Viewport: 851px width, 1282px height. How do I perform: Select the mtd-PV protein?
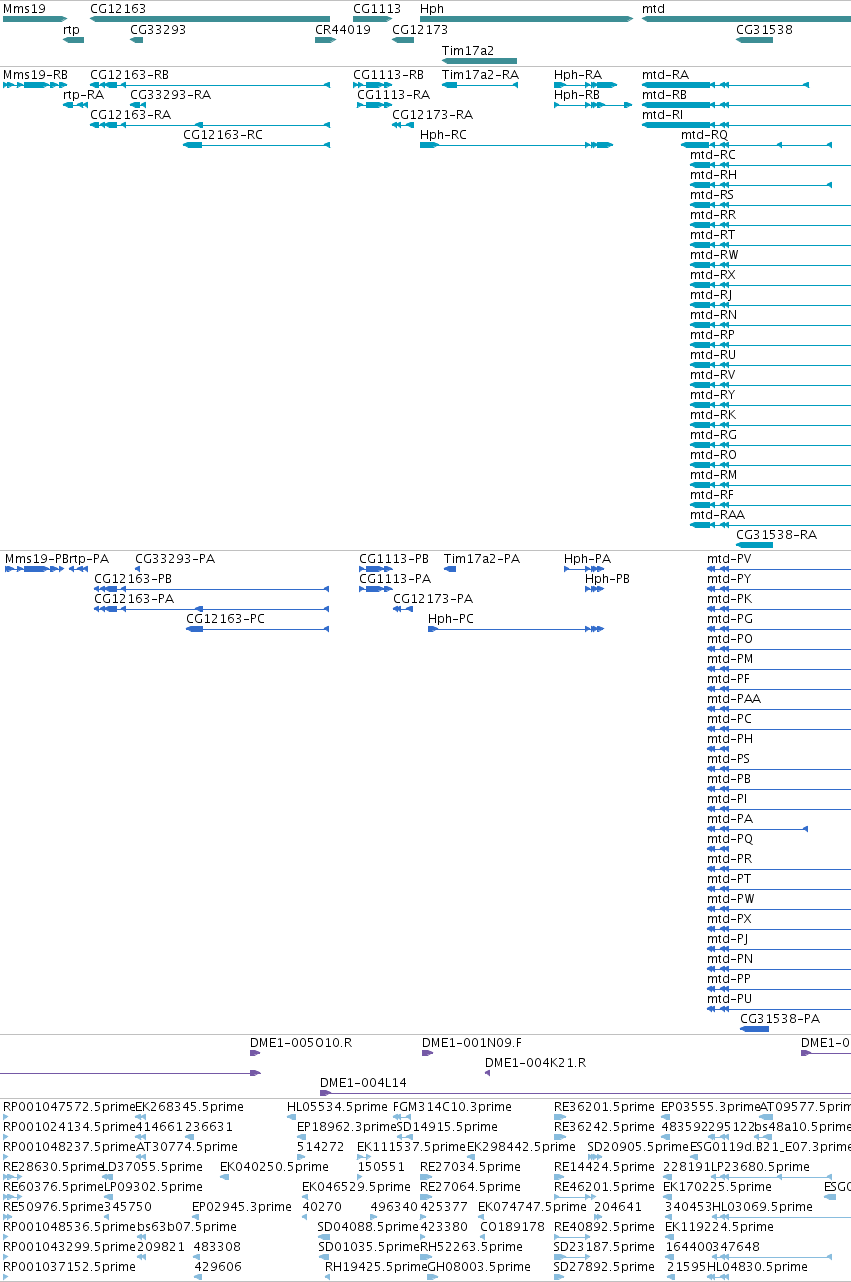coord(779,569)
